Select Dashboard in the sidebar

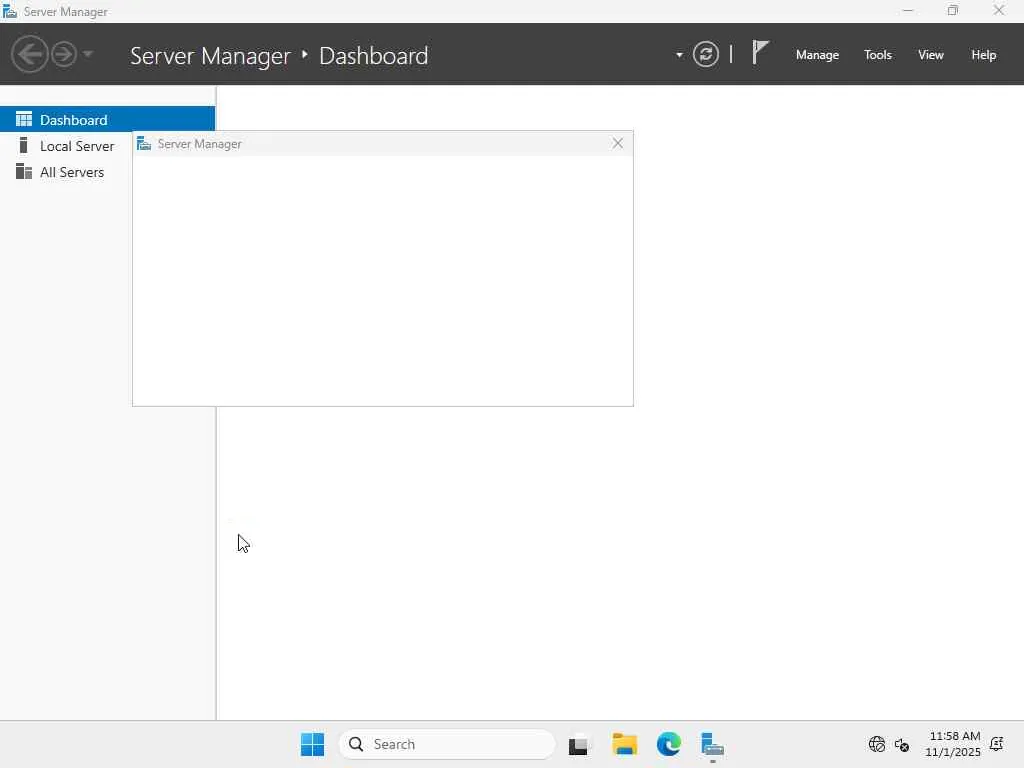[107, 120]
